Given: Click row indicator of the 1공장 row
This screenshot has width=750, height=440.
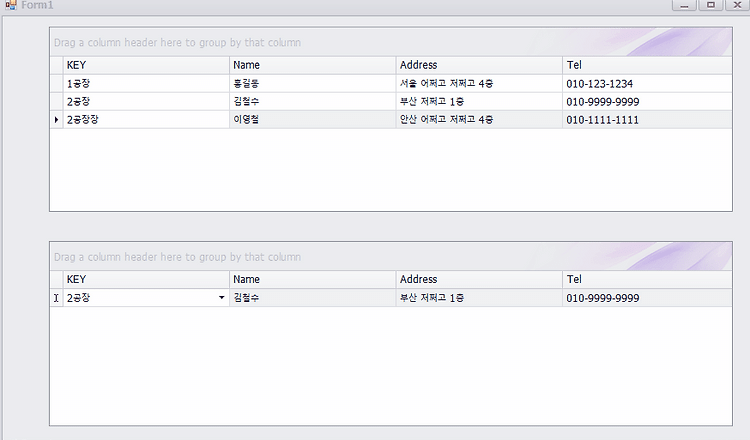Looking at the screenshot, I should point(56,84).
